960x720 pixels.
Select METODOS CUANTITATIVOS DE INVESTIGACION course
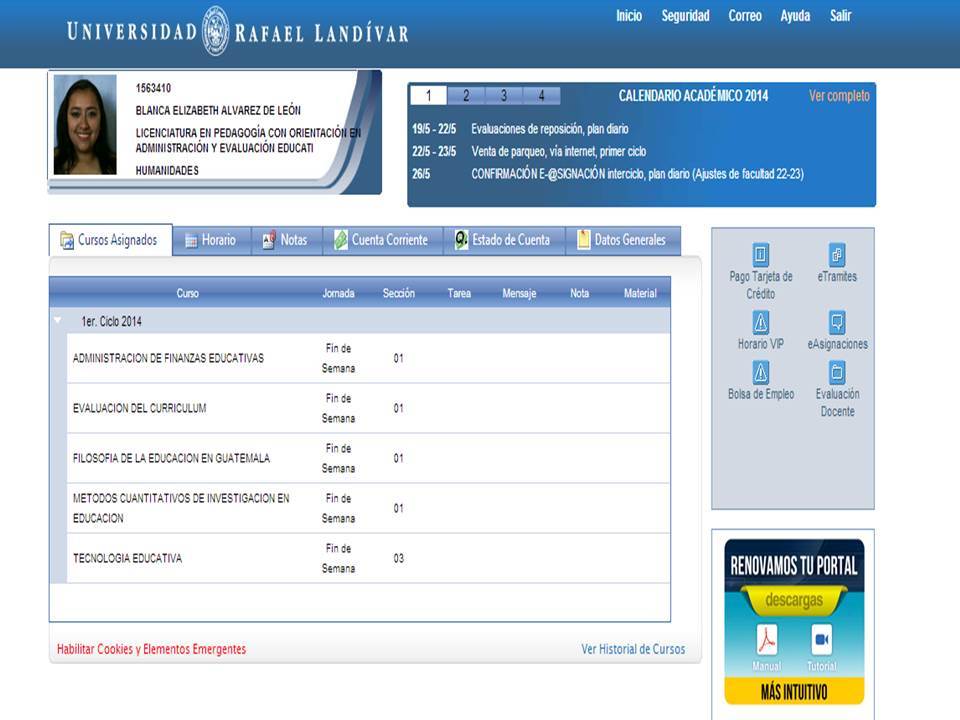181,508
